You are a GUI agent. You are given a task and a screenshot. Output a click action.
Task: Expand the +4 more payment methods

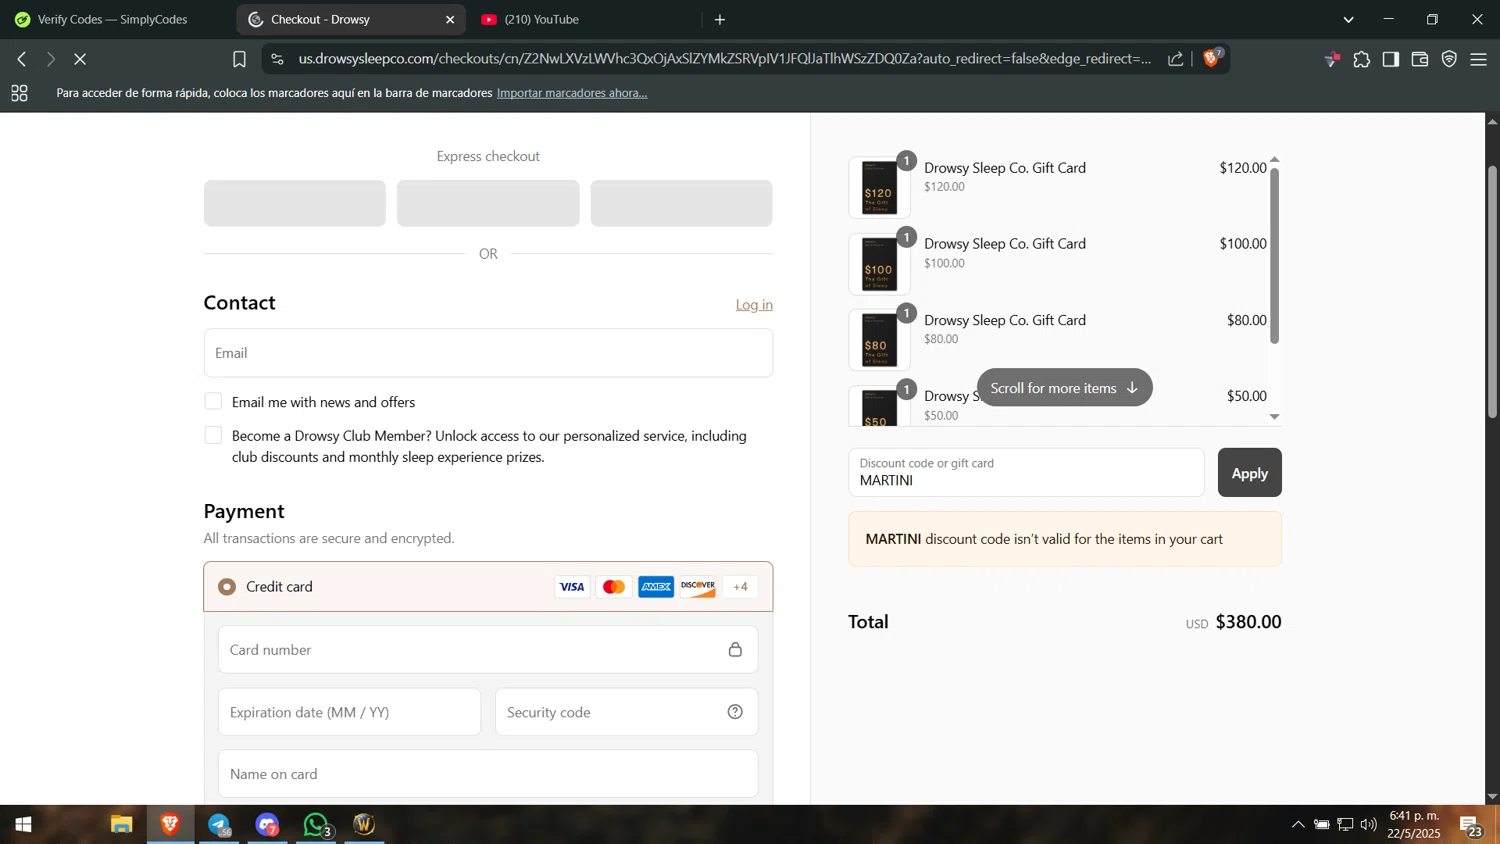[740, 587]
